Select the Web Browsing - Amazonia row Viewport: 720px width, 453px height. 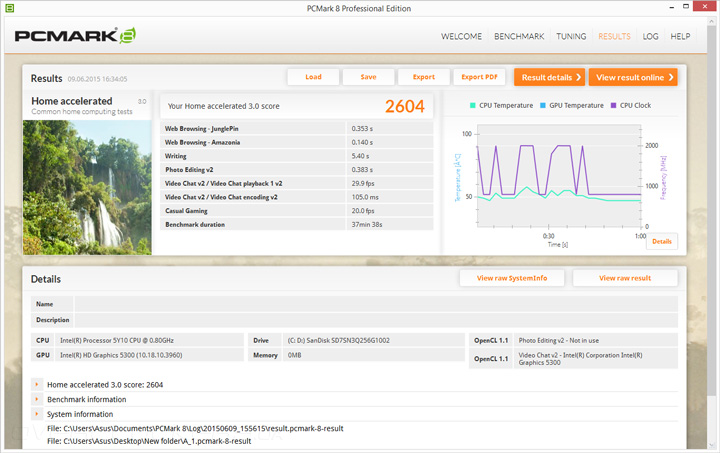297,142
